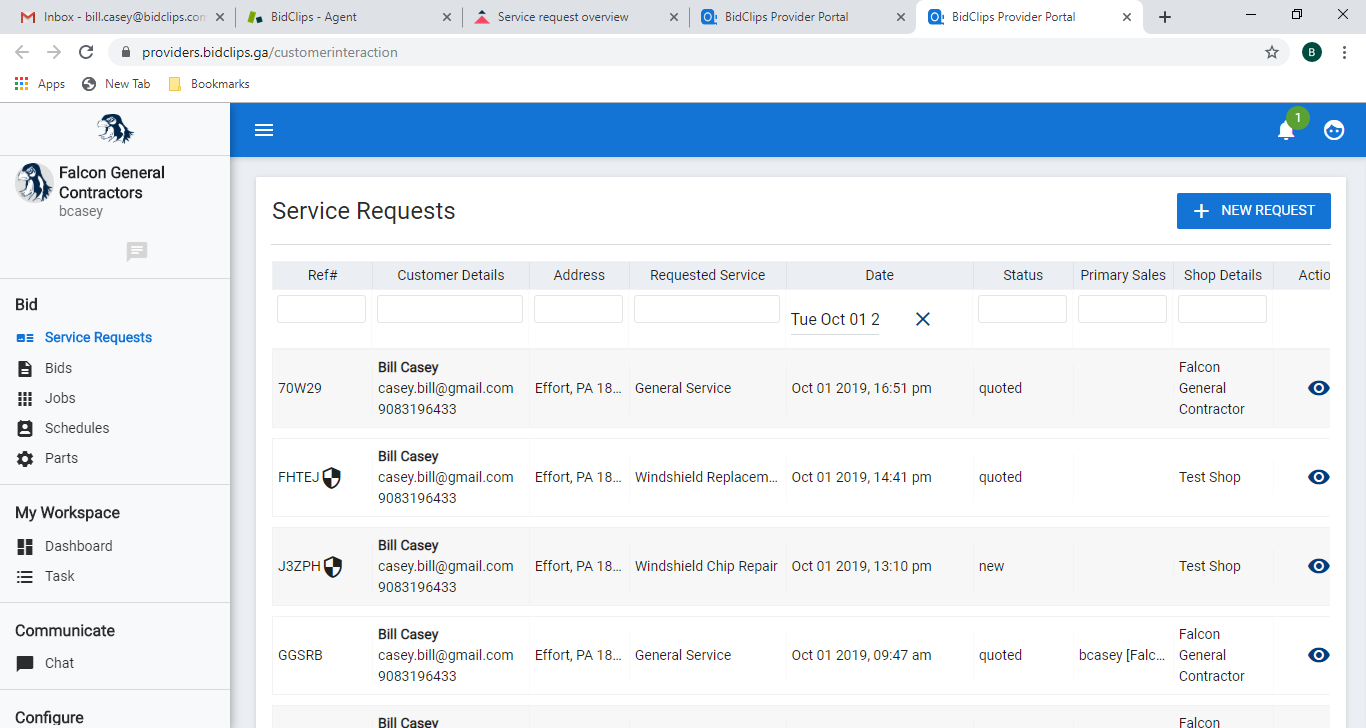Screen dimensions: 1366x728
Task: Open a new browser tab
Action: point(1165,17)
